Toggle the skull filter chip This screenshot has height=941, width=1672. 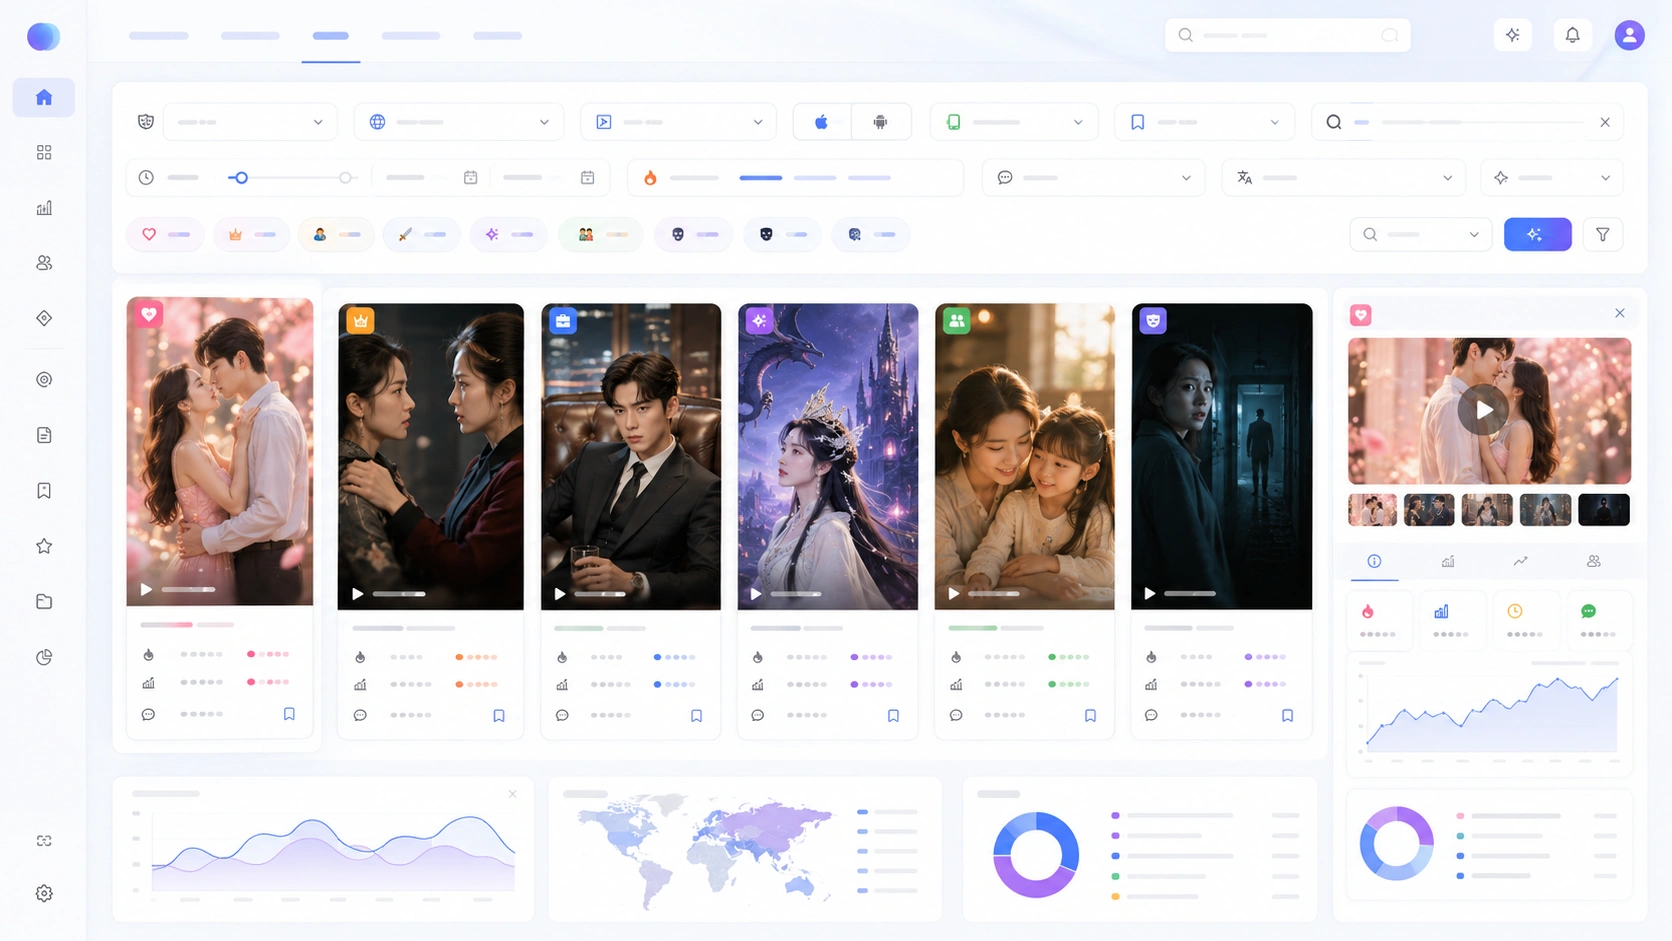coord(693,234)
